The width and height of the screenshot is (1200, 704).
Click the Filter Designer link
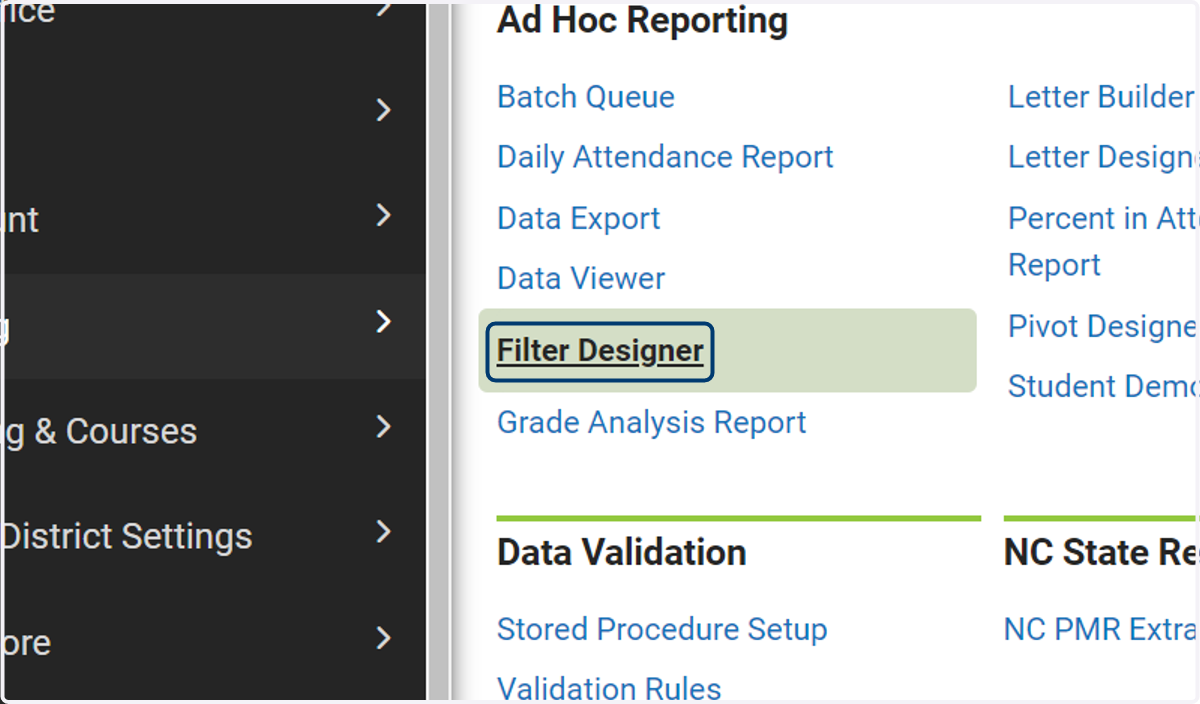600,351
